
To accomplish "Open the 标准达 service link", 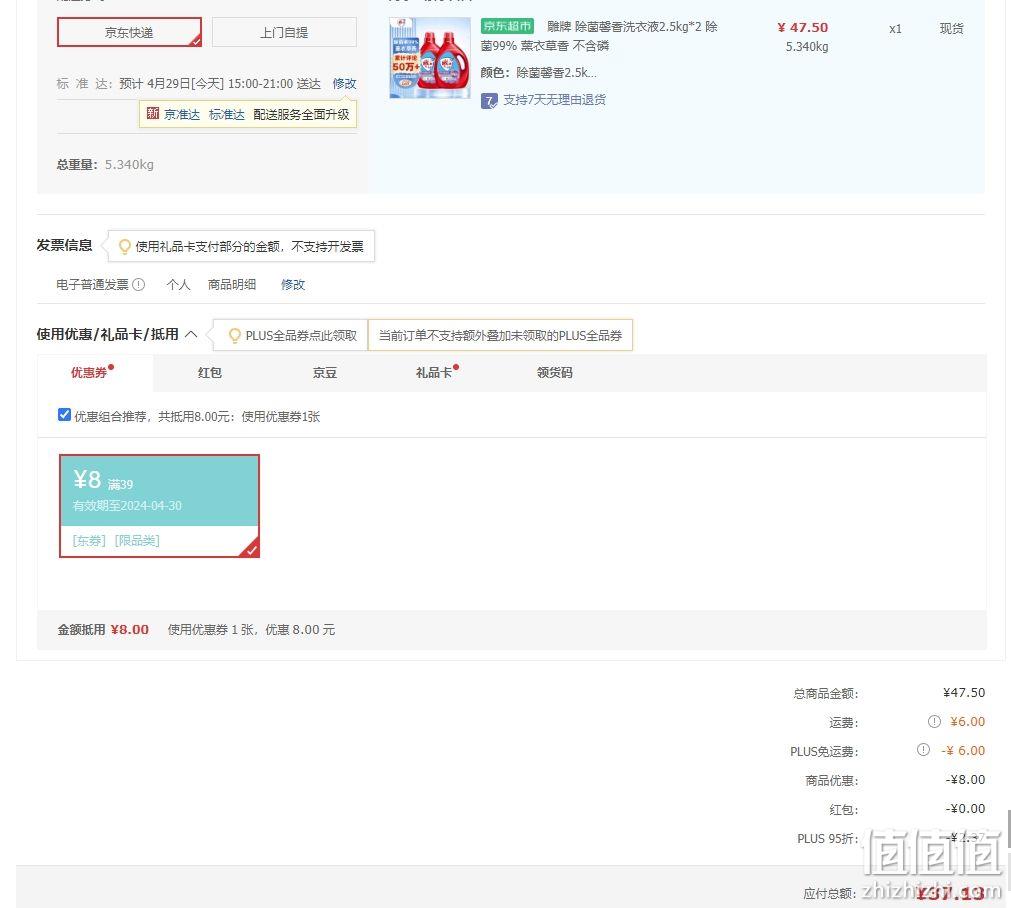I will [x=226, y=115].
